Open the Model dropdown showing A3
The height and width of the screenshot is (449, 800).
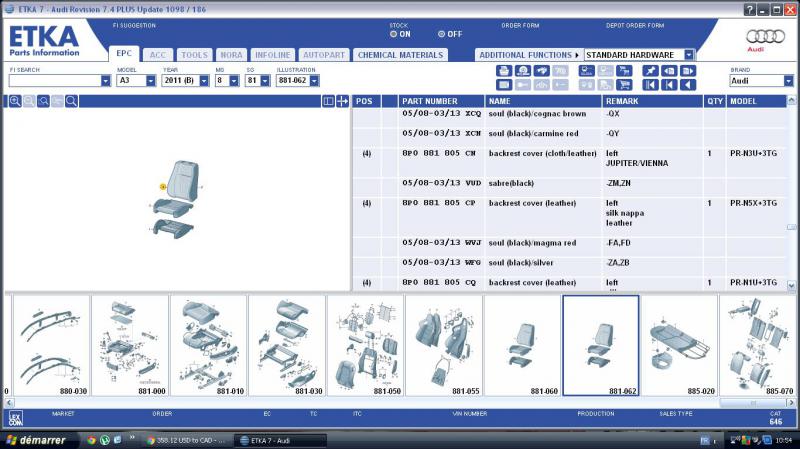(x=151, y=81)
